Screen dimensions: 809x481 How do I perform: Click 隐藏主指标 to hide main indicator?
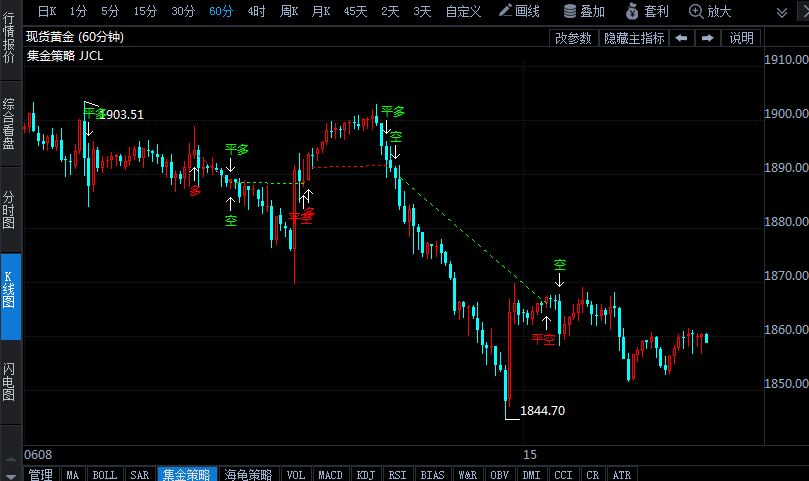[634, 38]
